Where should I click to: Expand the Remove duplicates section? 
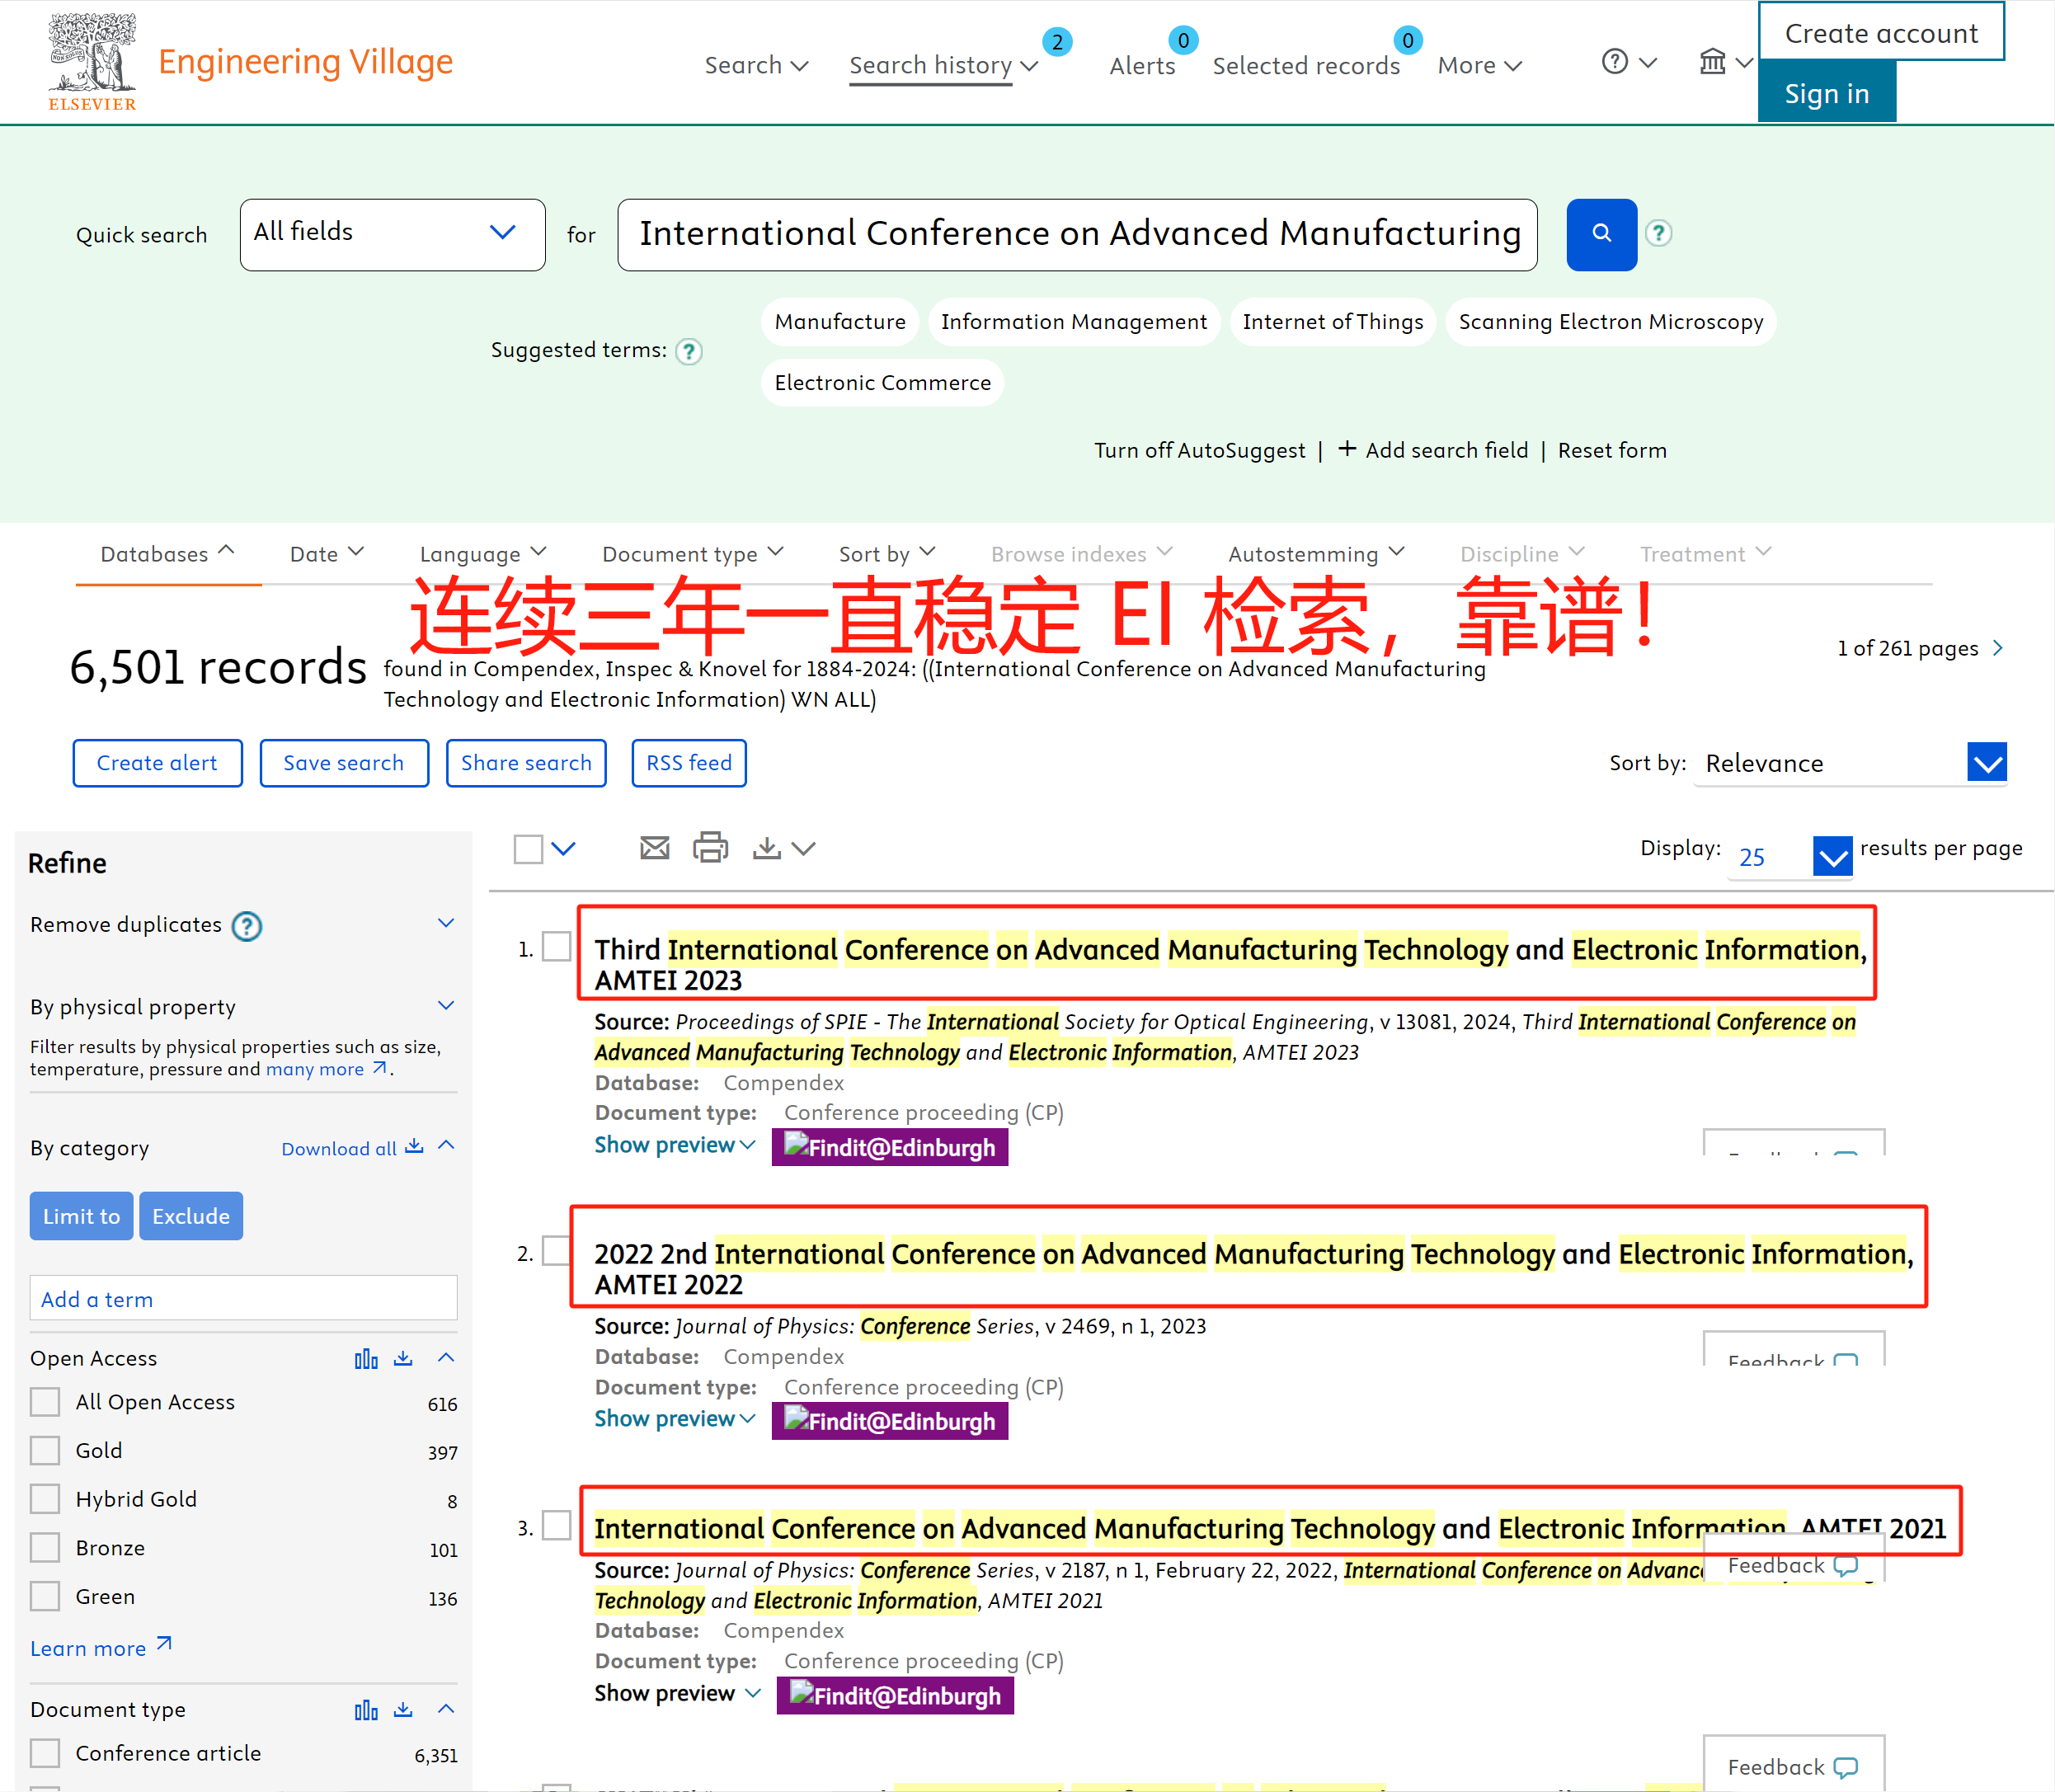446,923
